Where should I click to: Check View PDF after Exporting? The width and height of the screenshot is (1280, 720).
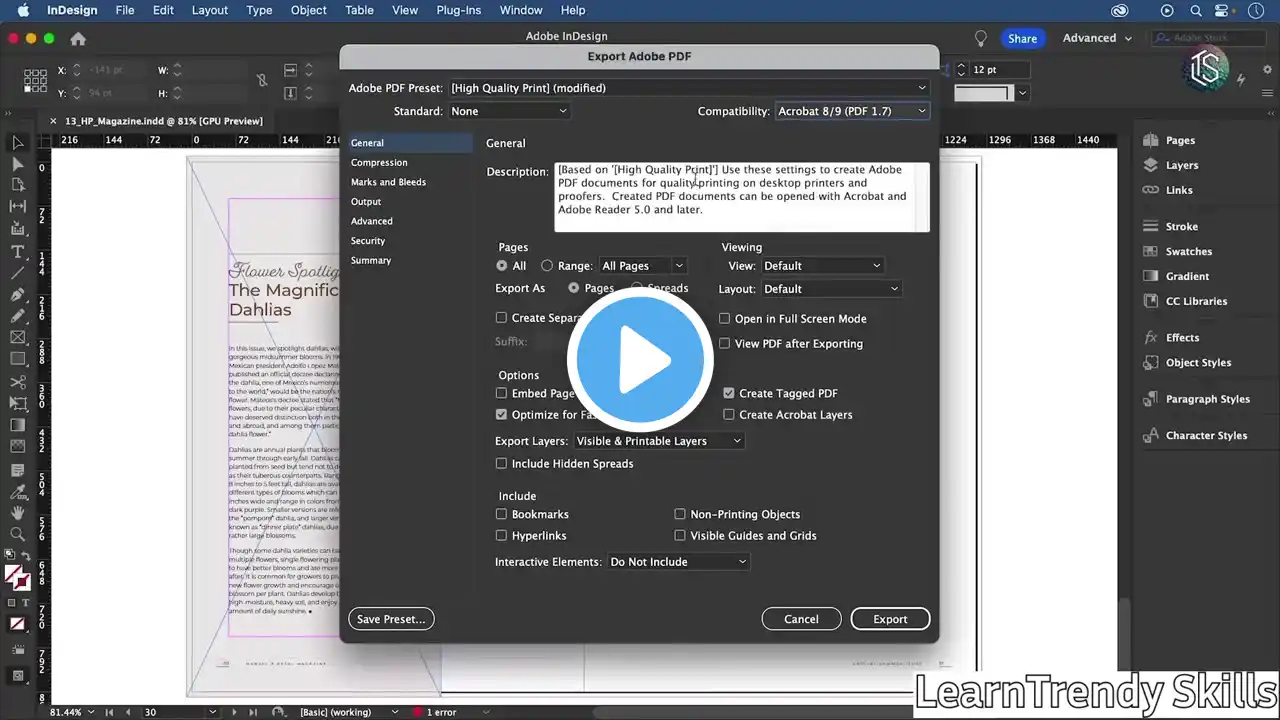point(725,344)
